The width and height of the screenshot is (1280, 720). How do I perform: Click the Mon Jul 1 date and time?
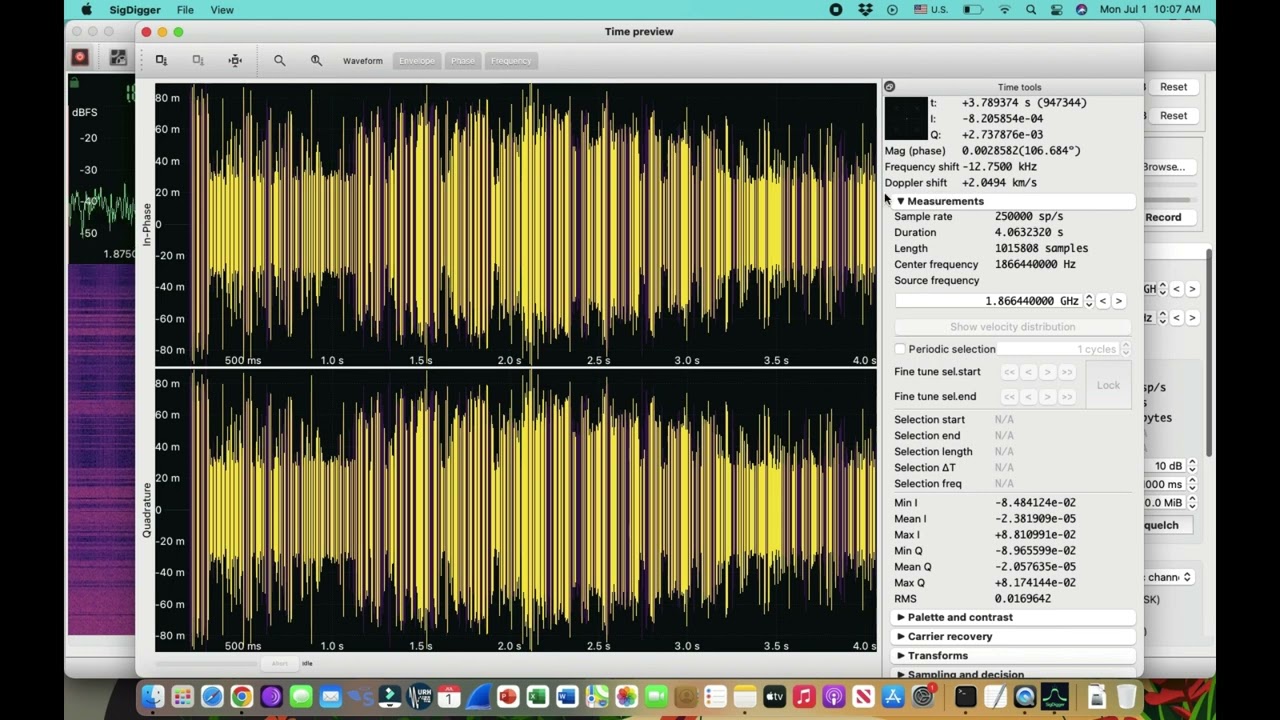1150,9
